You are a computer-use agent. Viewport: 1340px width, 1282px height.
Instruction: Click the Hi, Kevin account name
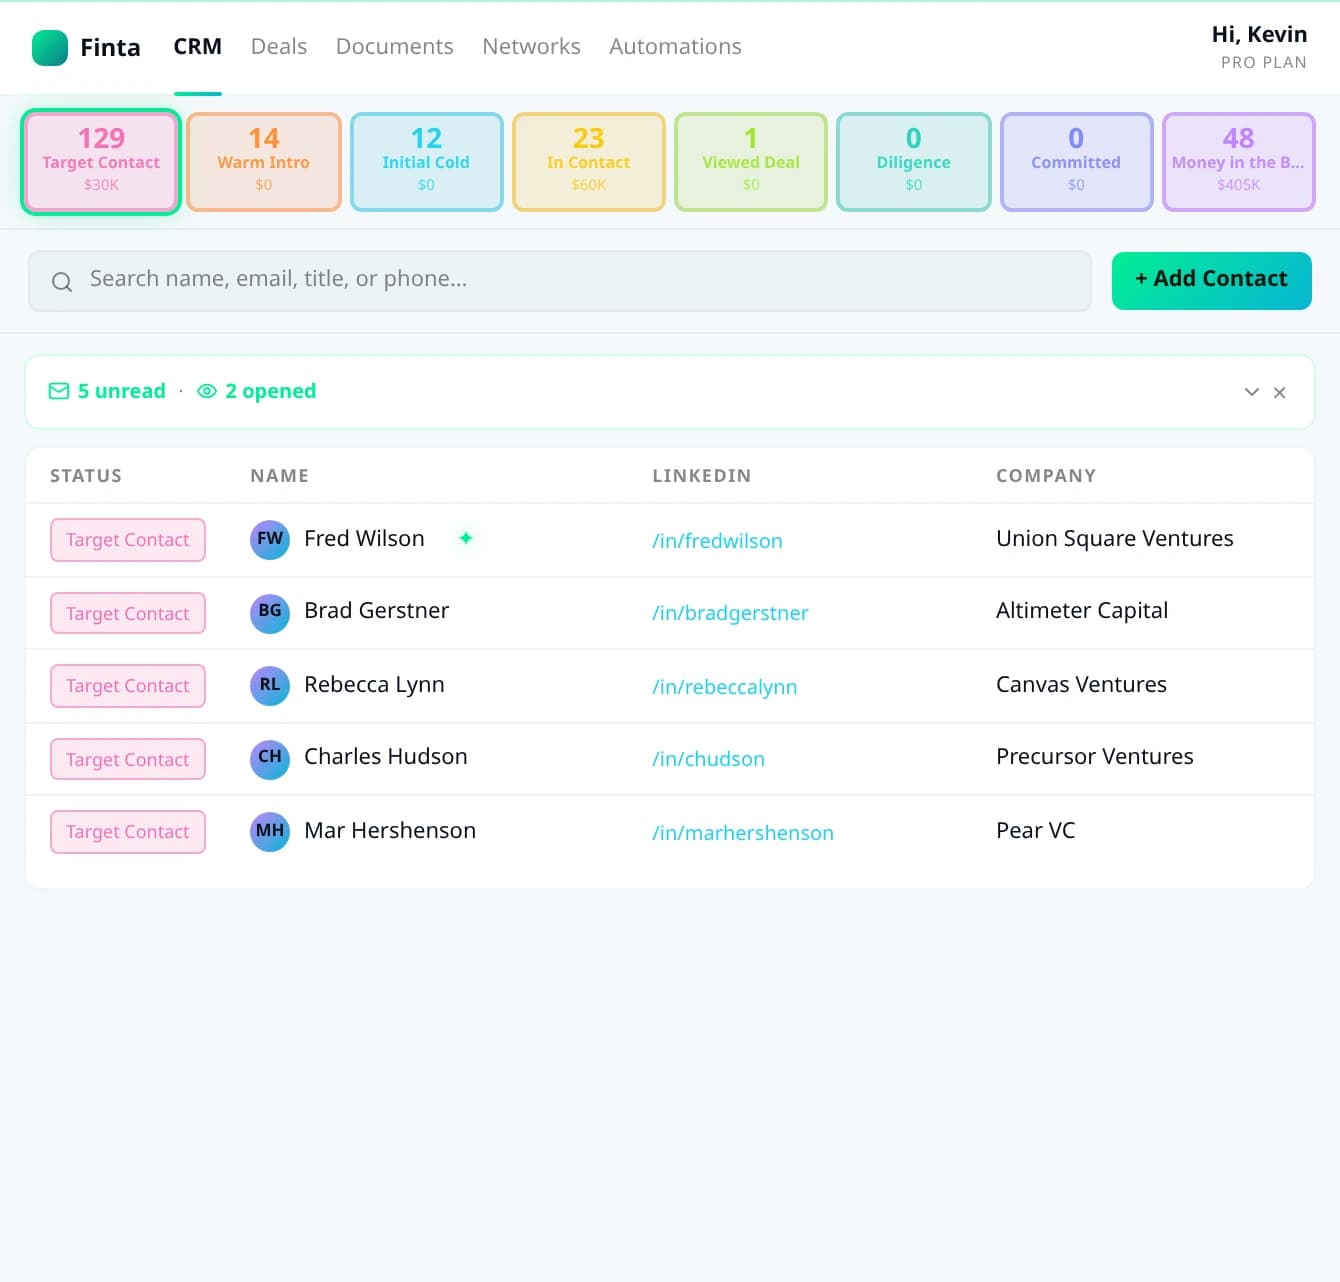tap(1259, 34)
